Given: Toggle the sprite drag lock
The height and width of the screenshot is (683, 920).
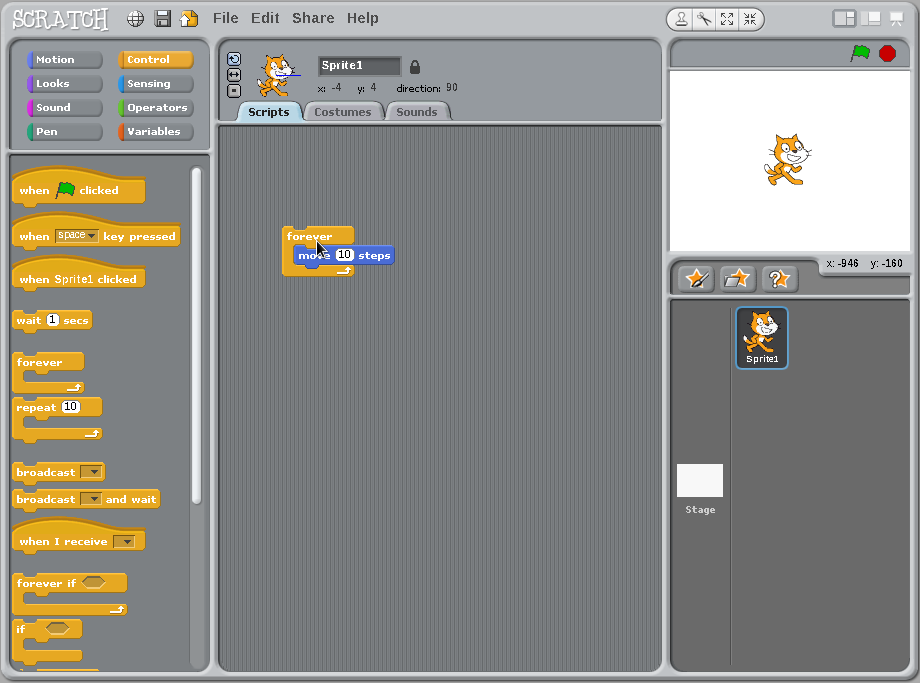Looking at the screenshot, I should pyautogui.click(x=415, y=67).
